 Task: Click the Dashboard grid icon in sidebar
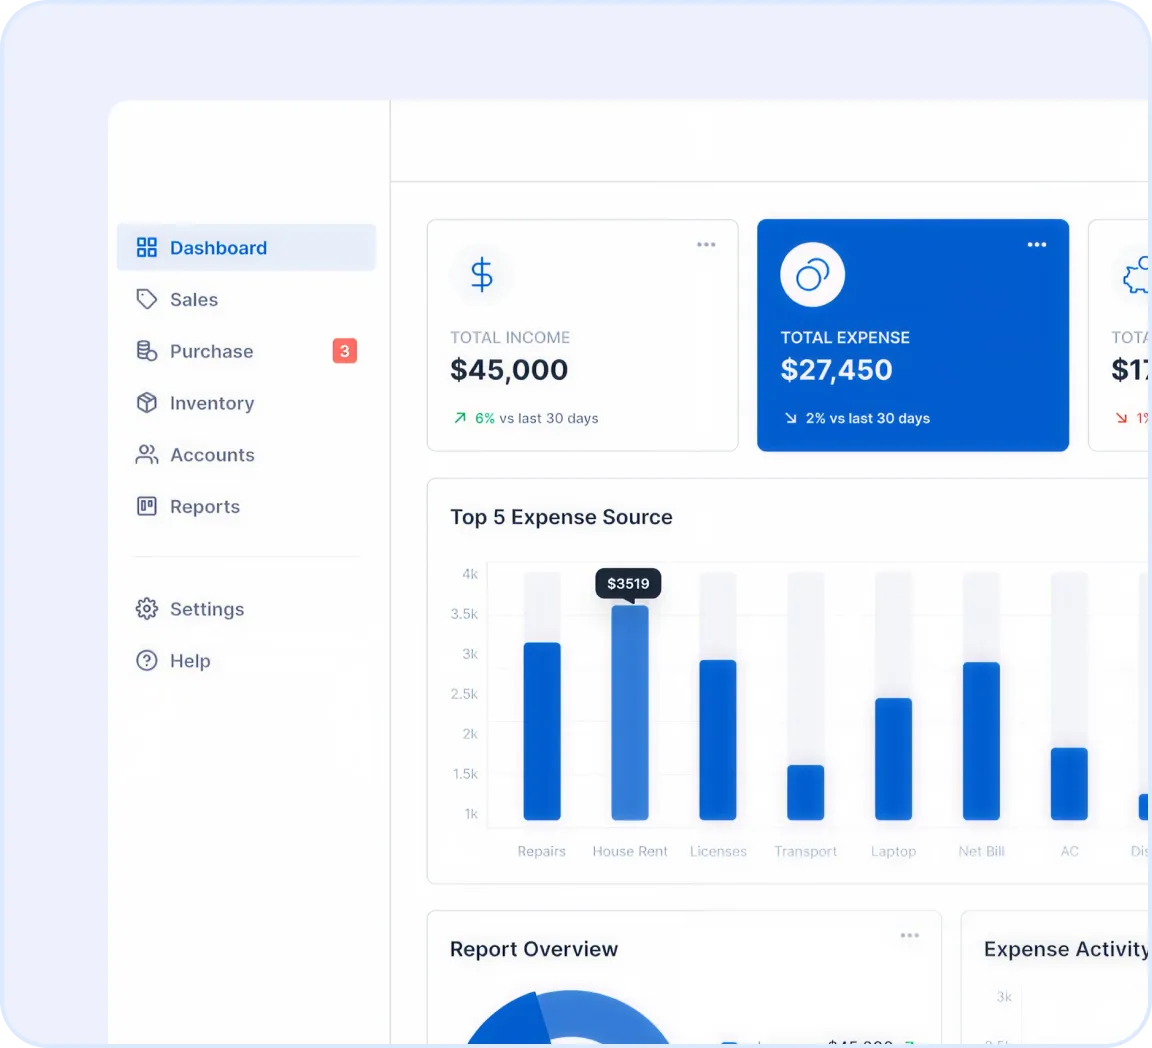tap(147, 248)
